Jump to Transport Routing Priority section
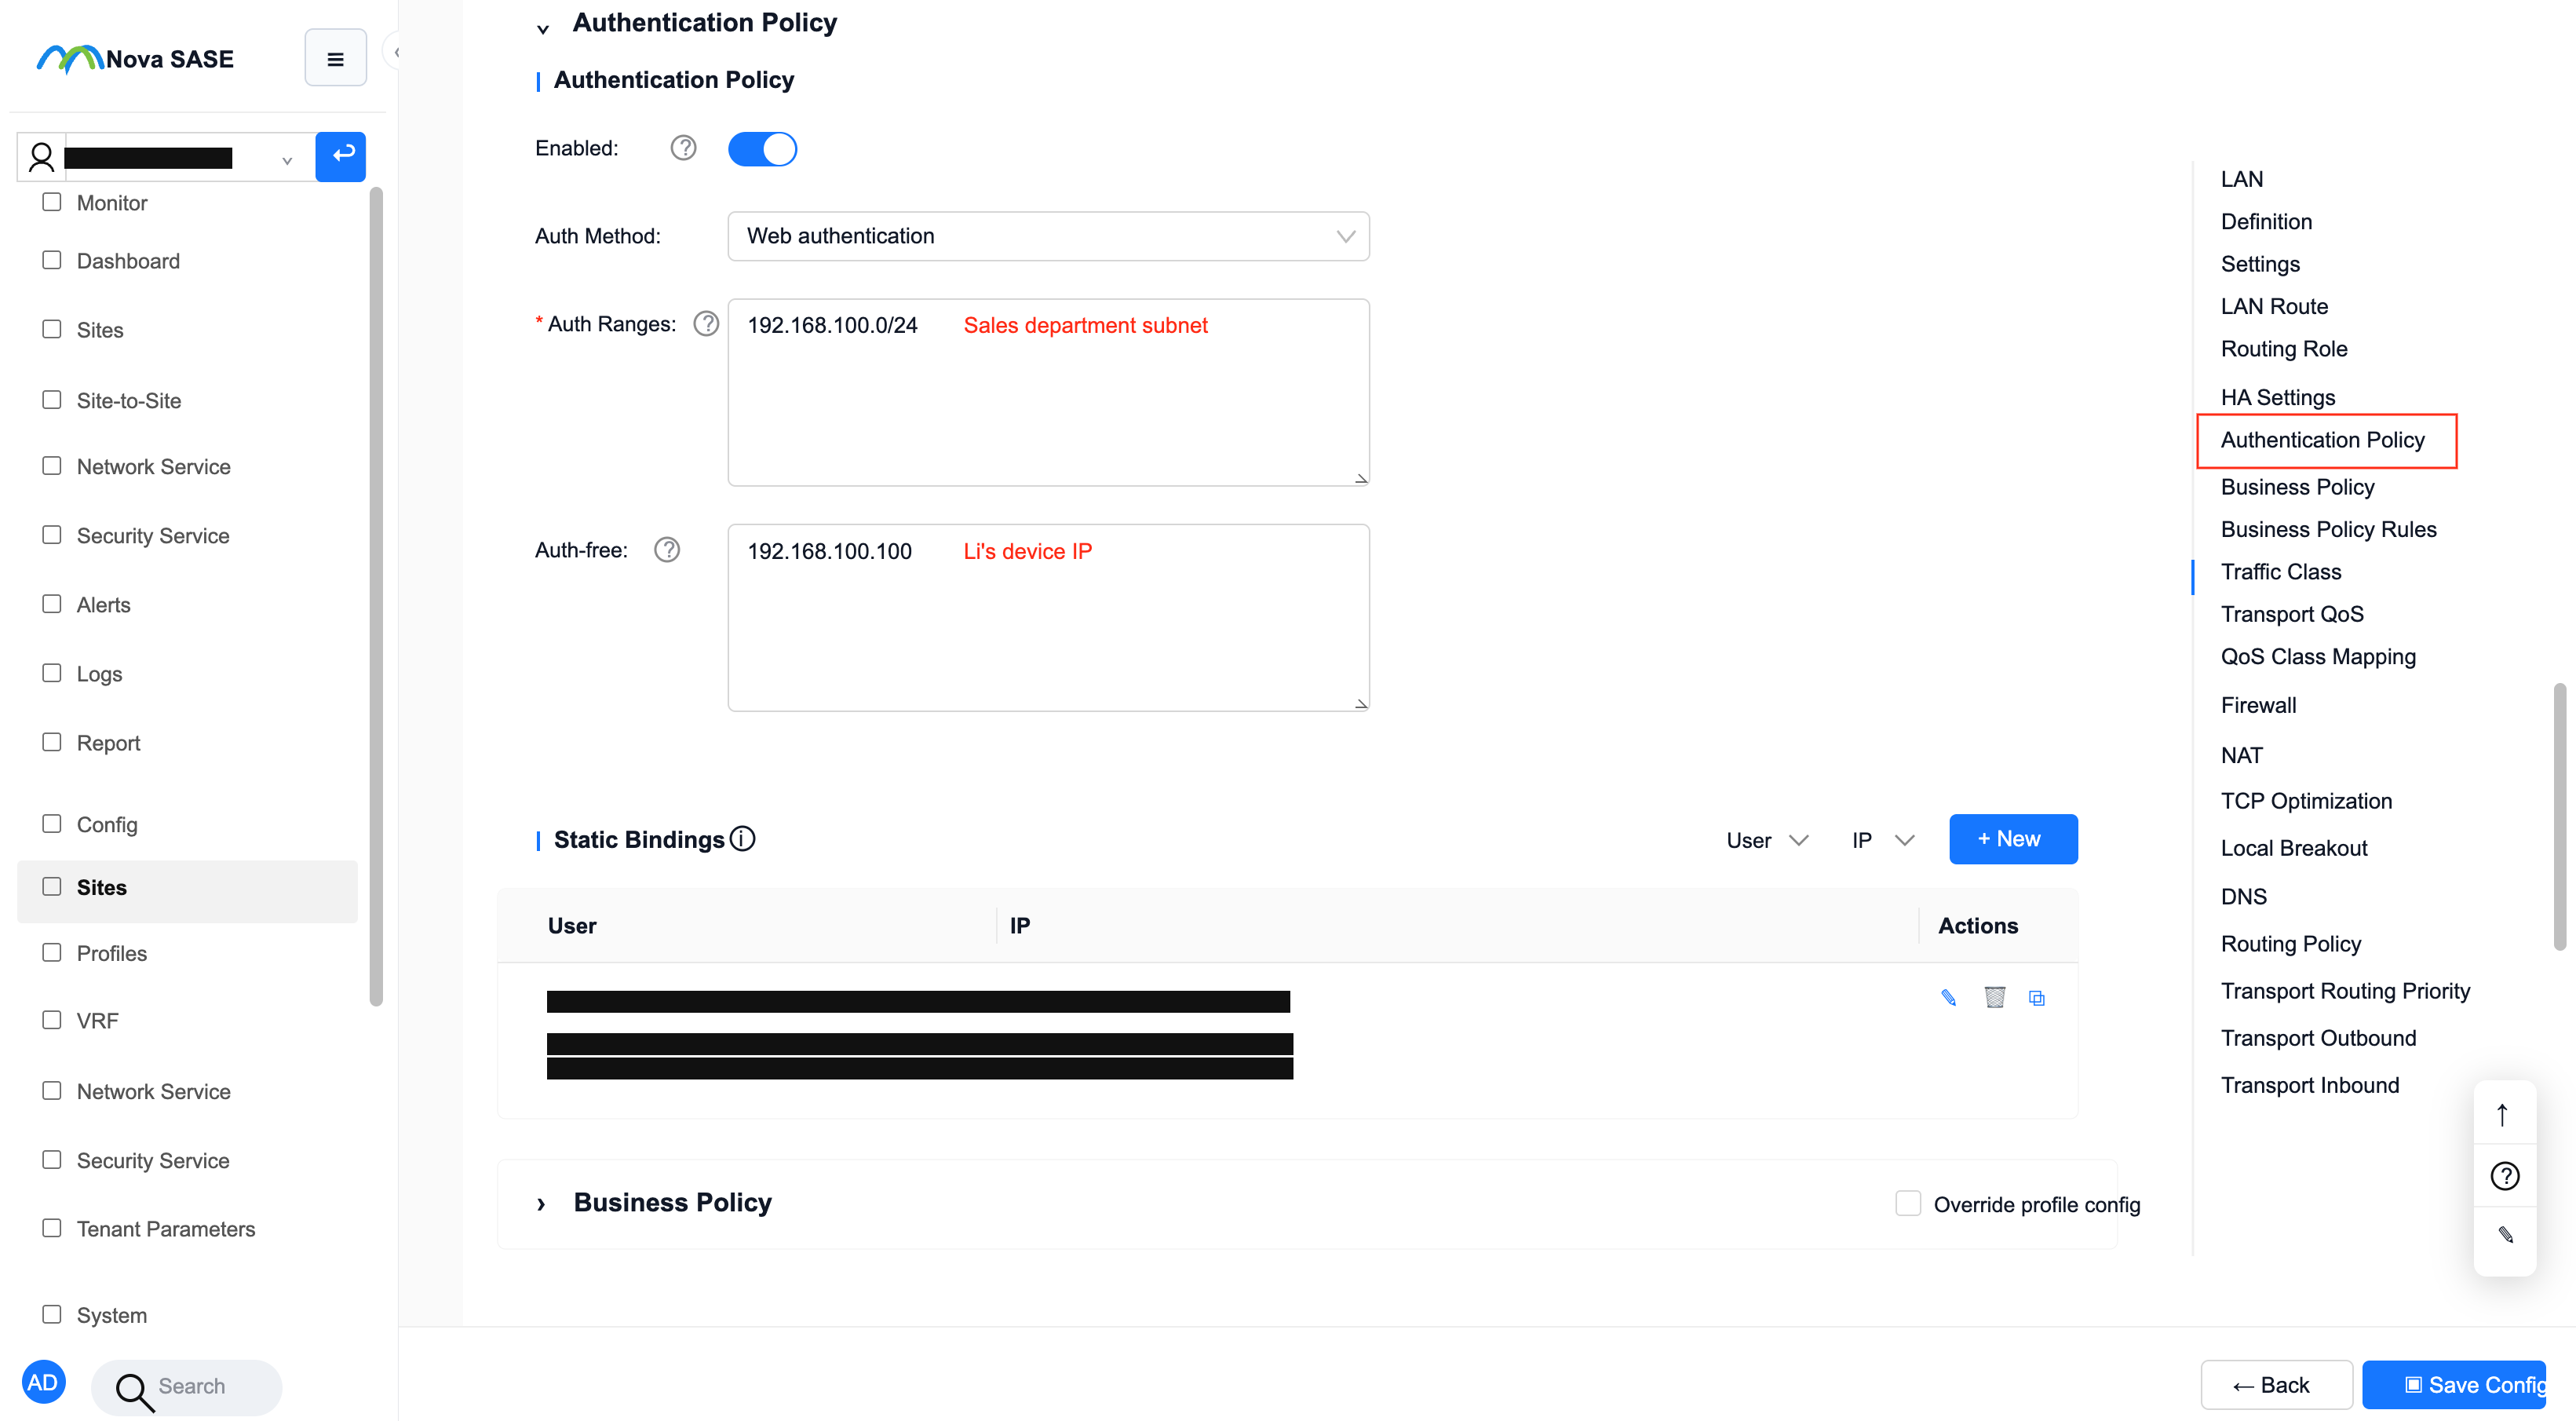 pos(2345,991)
